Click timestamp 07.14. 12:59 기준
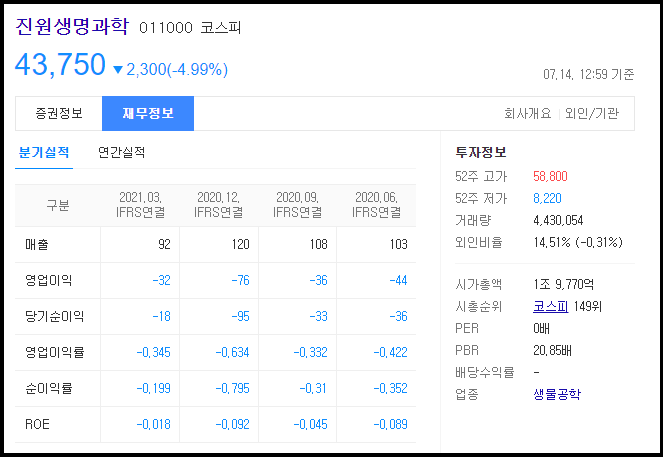Screen dimensions: 663x457 pyautogui.click(x=589, y=74)
